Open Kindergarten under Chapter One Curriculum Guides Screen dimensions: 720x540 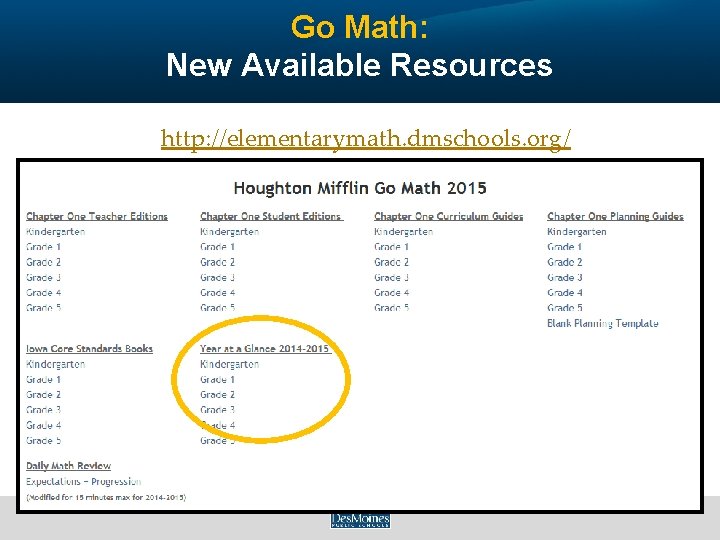tap(404, 232)
